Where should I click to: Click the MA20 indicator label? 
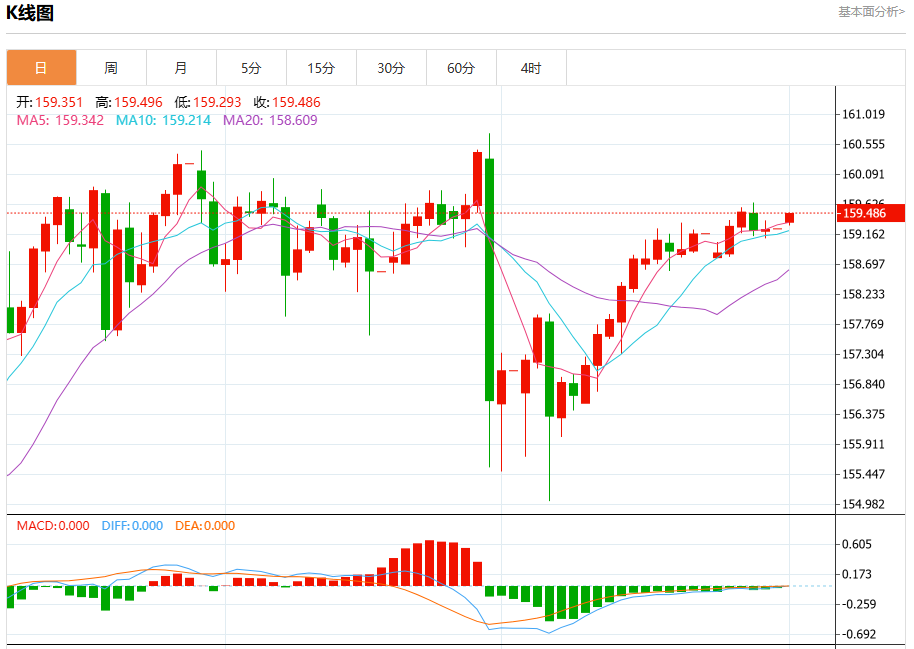tap(270, 120)
